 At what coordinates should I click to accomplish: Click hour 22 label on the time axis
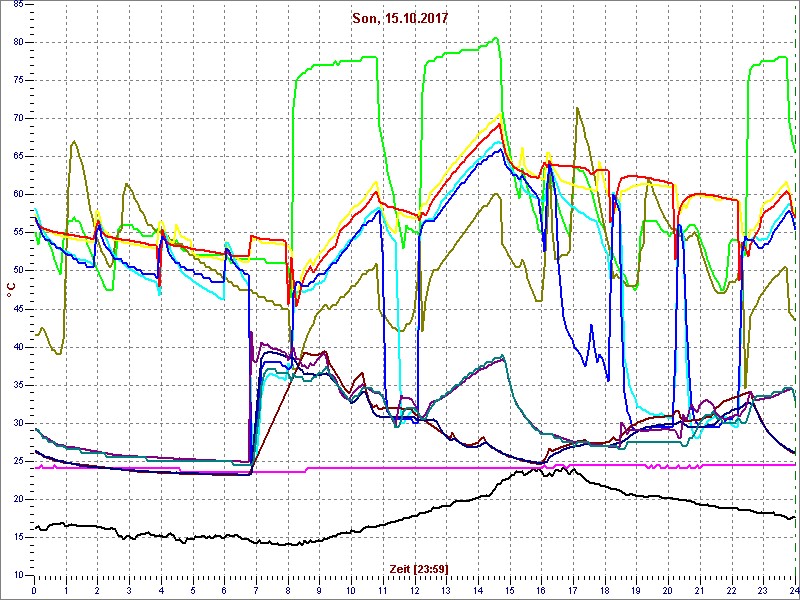click(732, 591)
